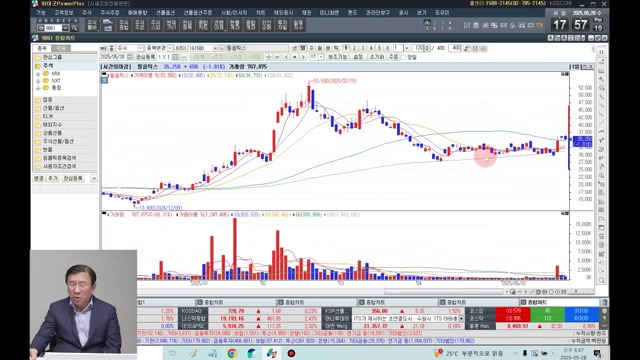Image resolution: width=640 pixels, height=360 pixels.
Task: Switch chart period to 주 (weekly)
Action: (x=311, y=48)
